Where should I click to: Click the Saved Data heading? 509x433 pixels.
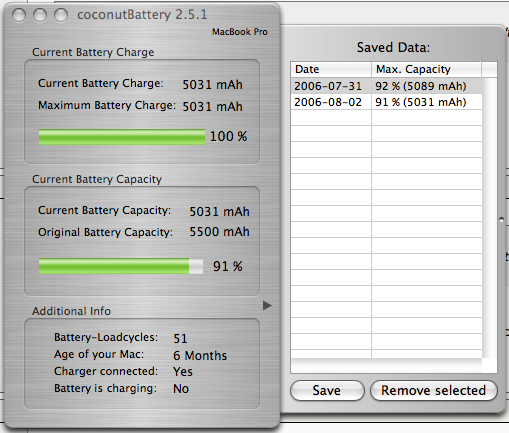[x=393, y=47]
